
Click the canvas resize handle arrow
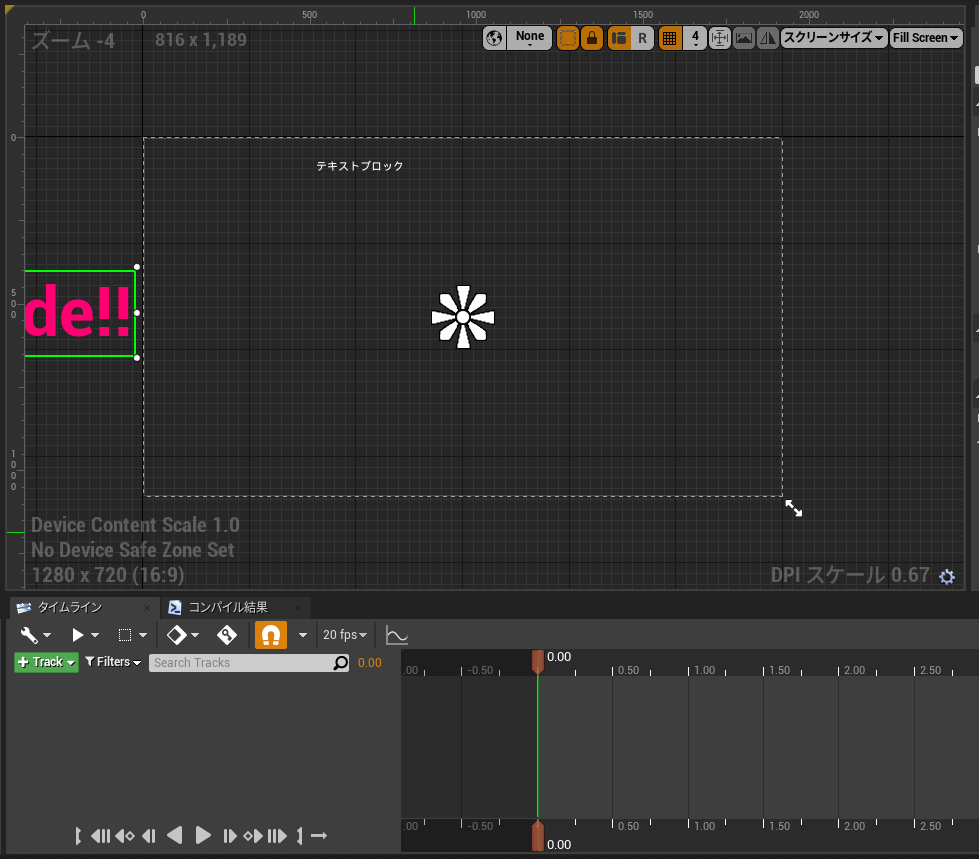point(794,508)
